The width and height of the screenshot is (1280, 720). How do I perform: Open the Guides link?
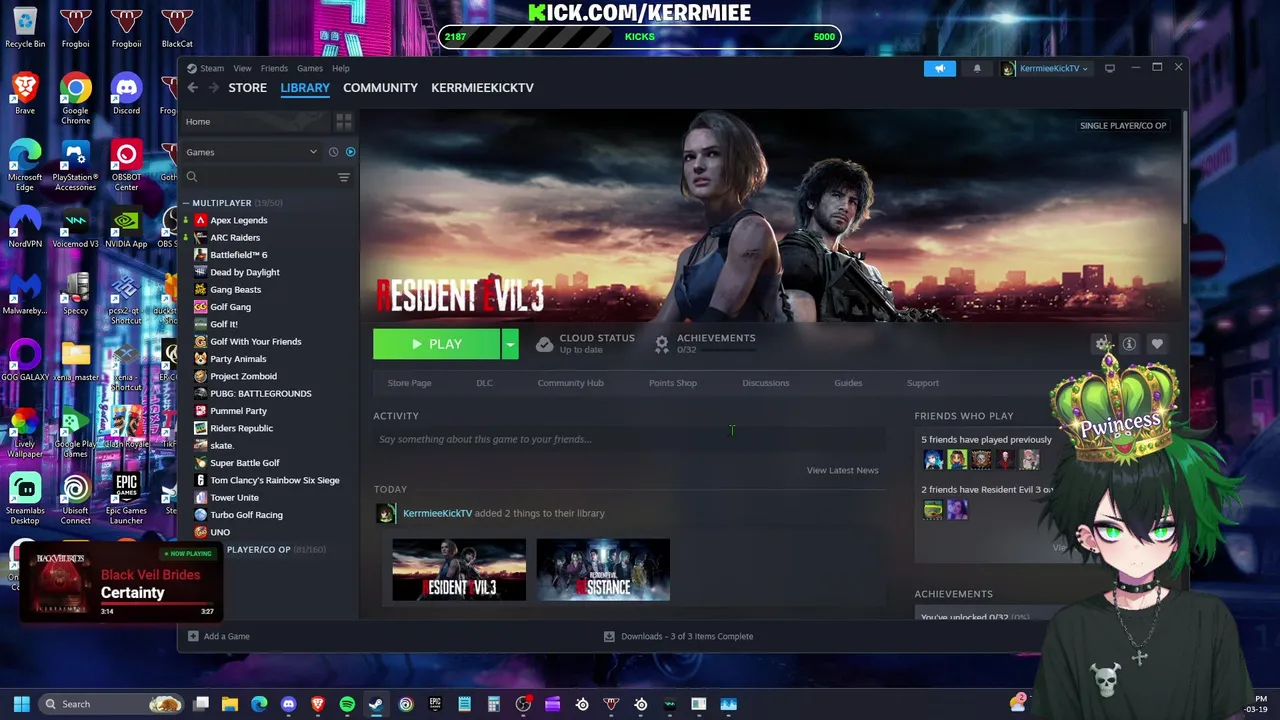pyautogui.click(x=848, y=383)
